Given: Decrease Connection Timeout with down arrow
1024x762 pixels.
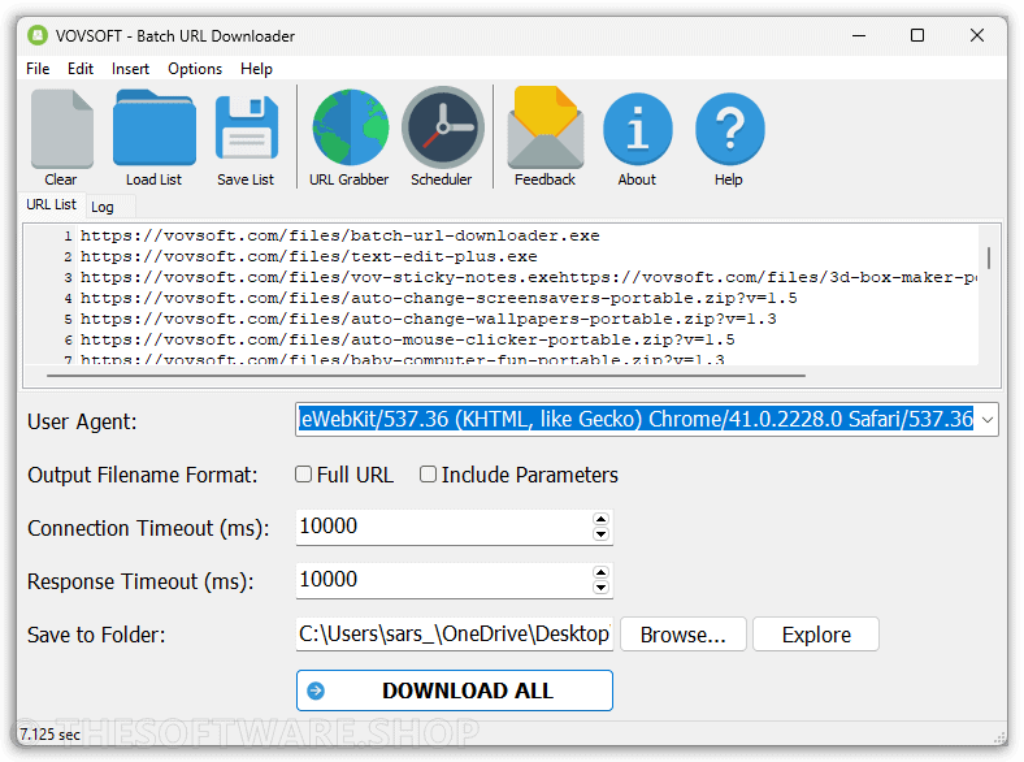Looking at the screenshot, I should (601, 534).
